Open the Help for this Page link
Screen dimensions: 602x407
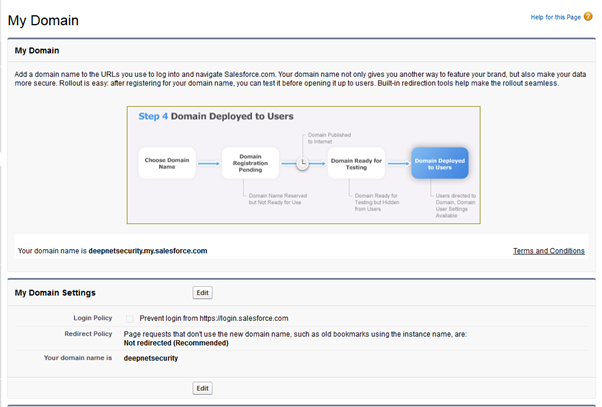556,17
